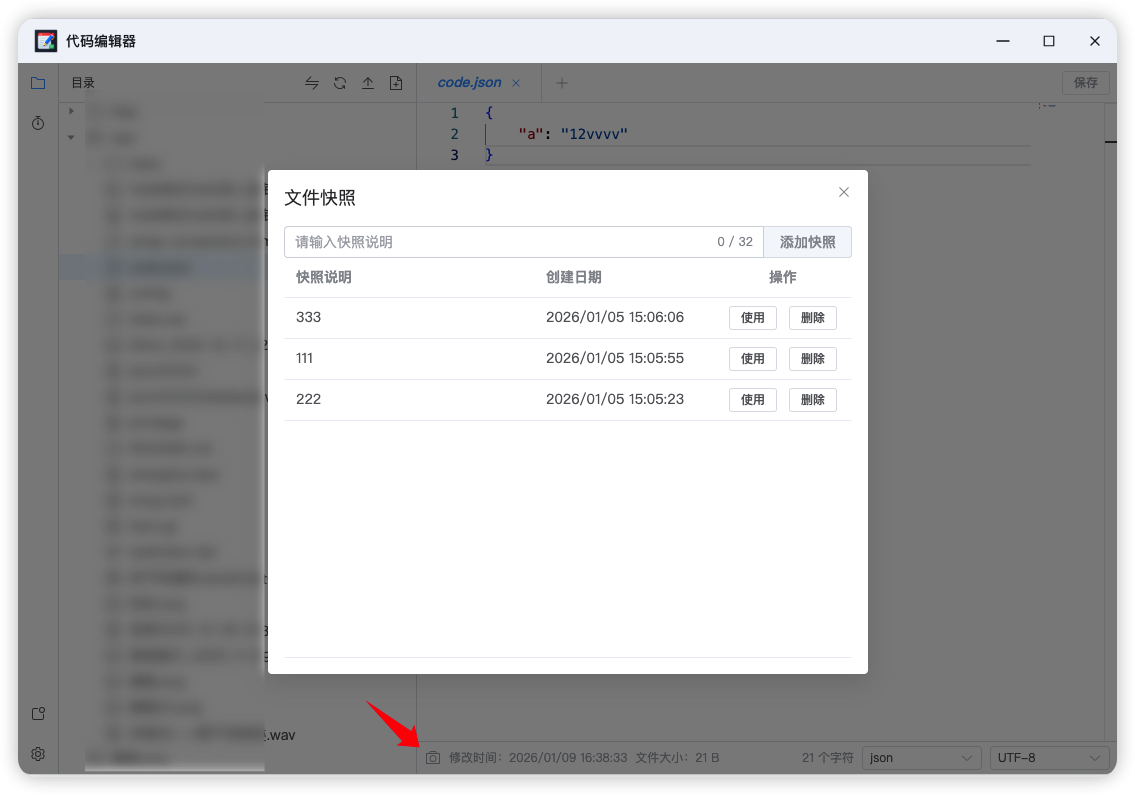This screenshot has height=795, width=1135.
Task: Click the 快照说明 column header
Action: pos(324,277)
